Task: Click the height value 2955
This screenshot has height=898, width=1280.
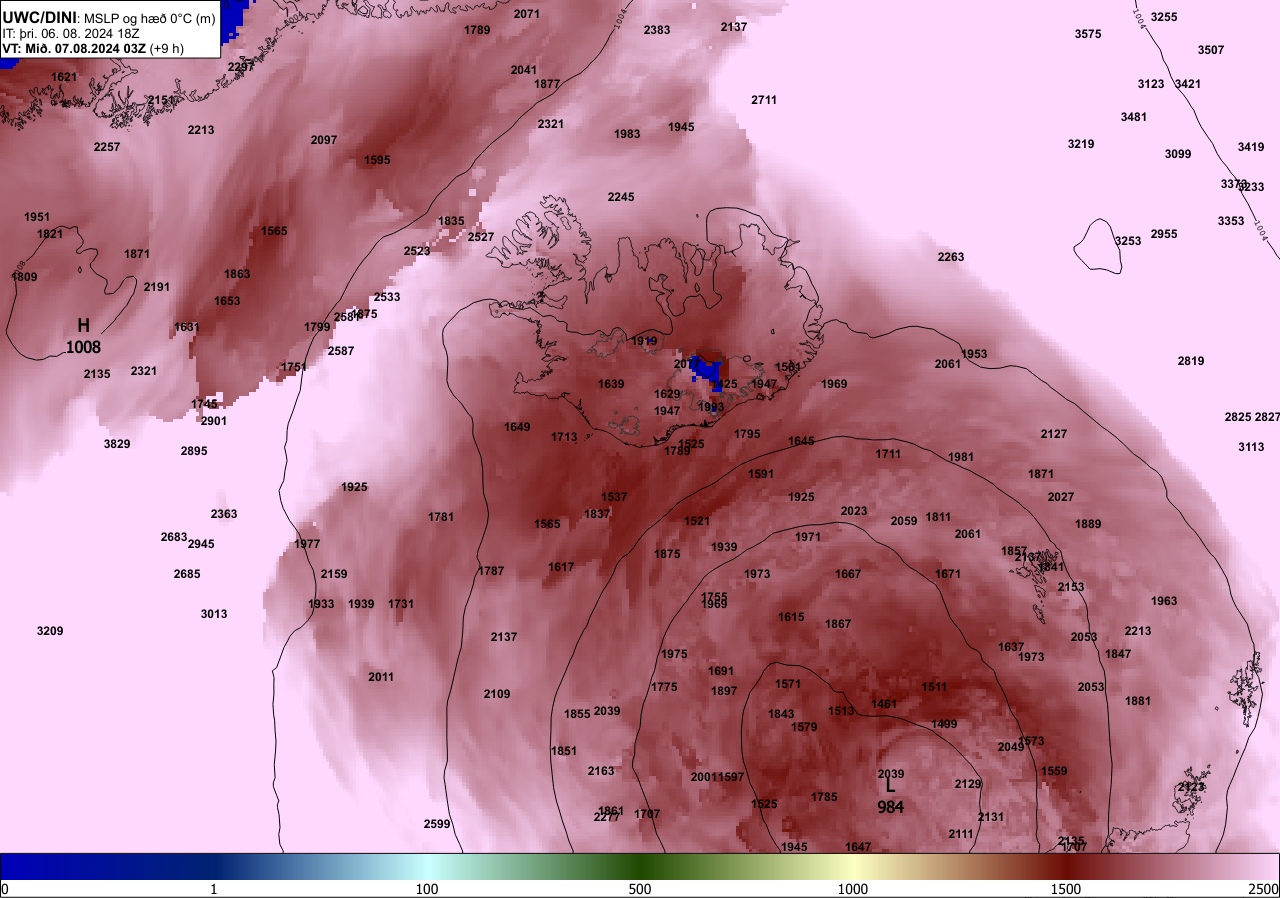Action: tap(1164, 234)
